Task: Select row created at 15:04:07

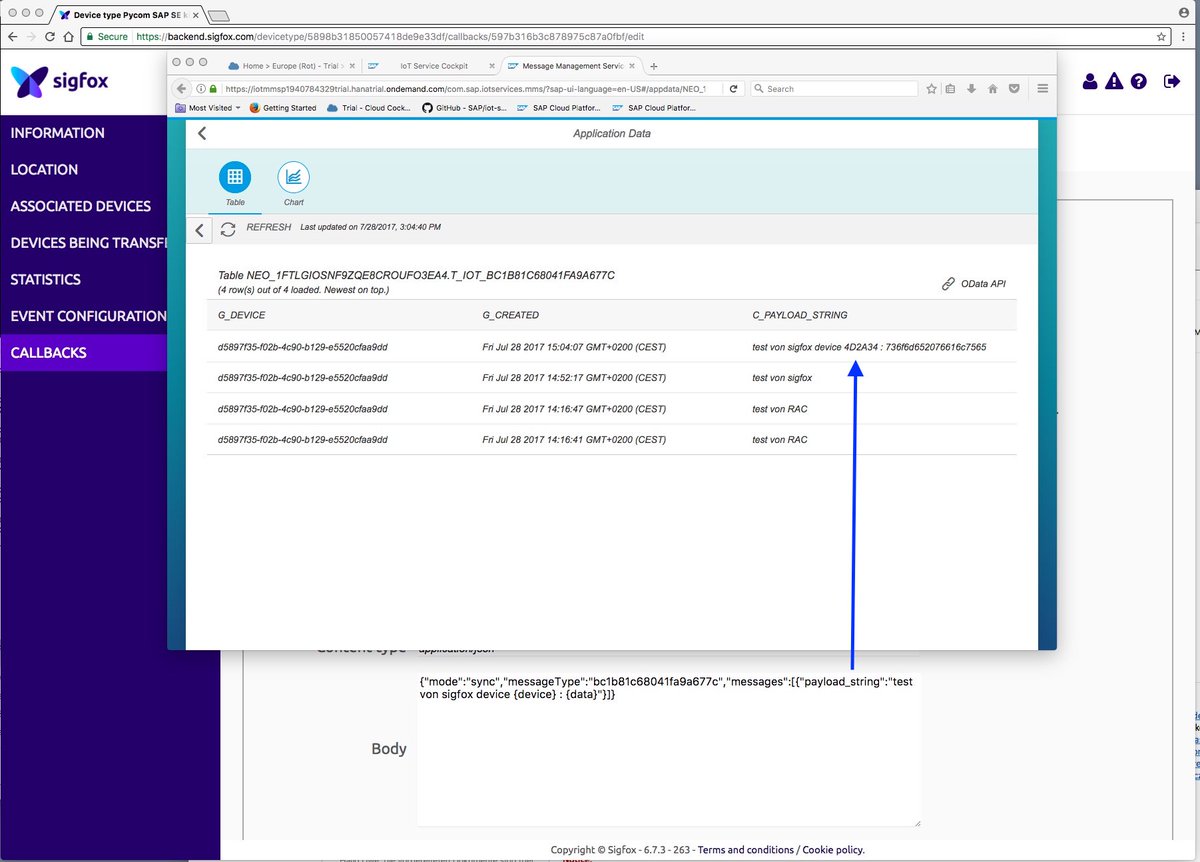Action: pyautogui.click(x=612, y=347)
